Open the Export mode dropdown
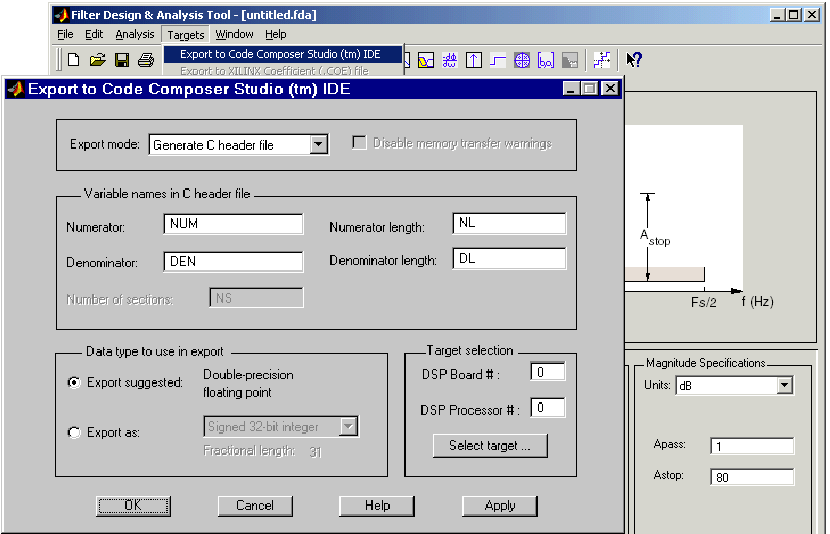This screenshot has width=830, height=534. [x=319, y=144]
